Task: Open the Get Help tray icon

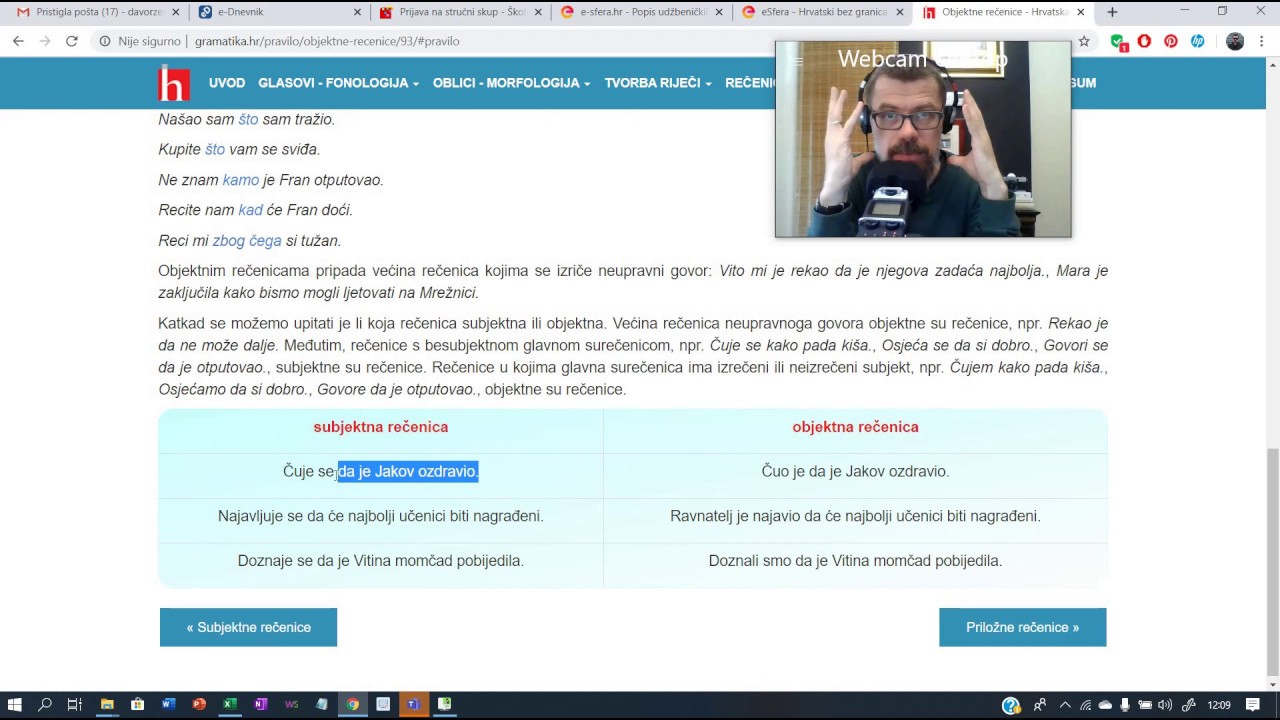Action: [x=1011, y=705]
